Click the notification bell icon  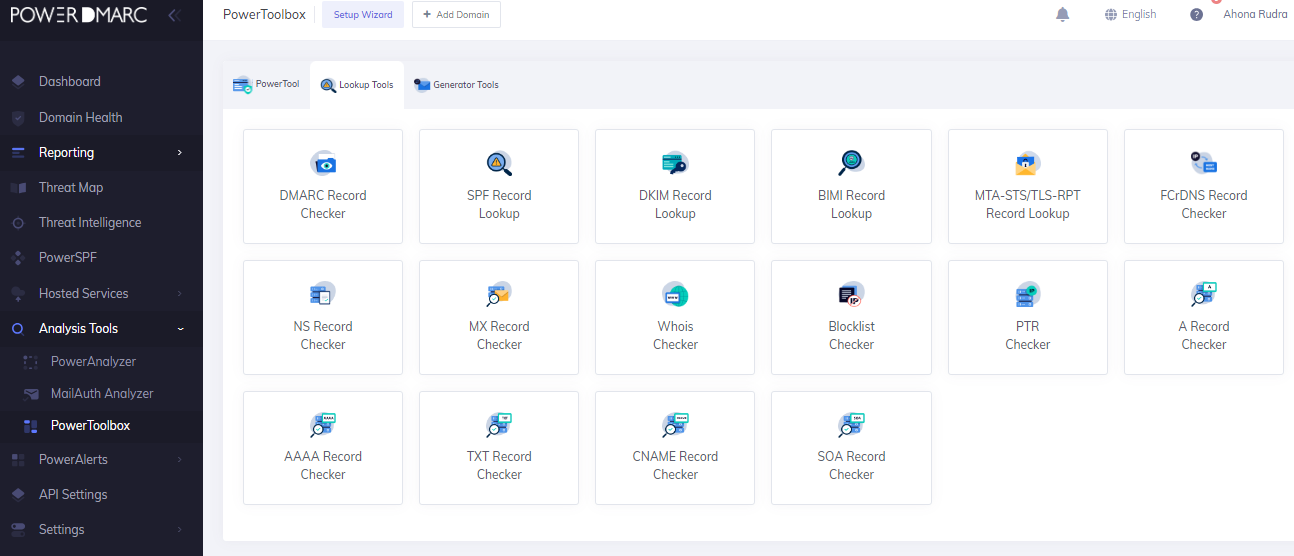[1062, 14]
